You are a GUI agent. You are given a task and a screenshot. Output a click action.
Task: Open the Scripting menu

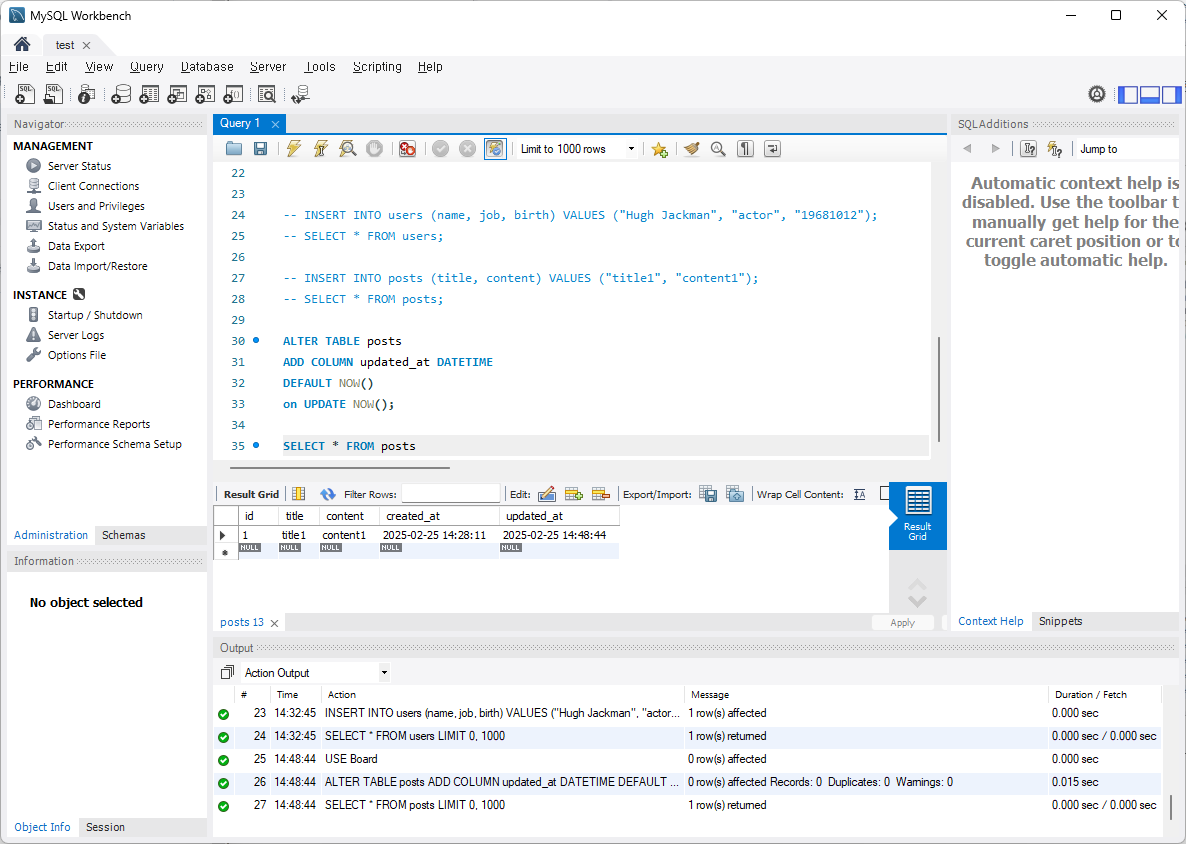377,67
